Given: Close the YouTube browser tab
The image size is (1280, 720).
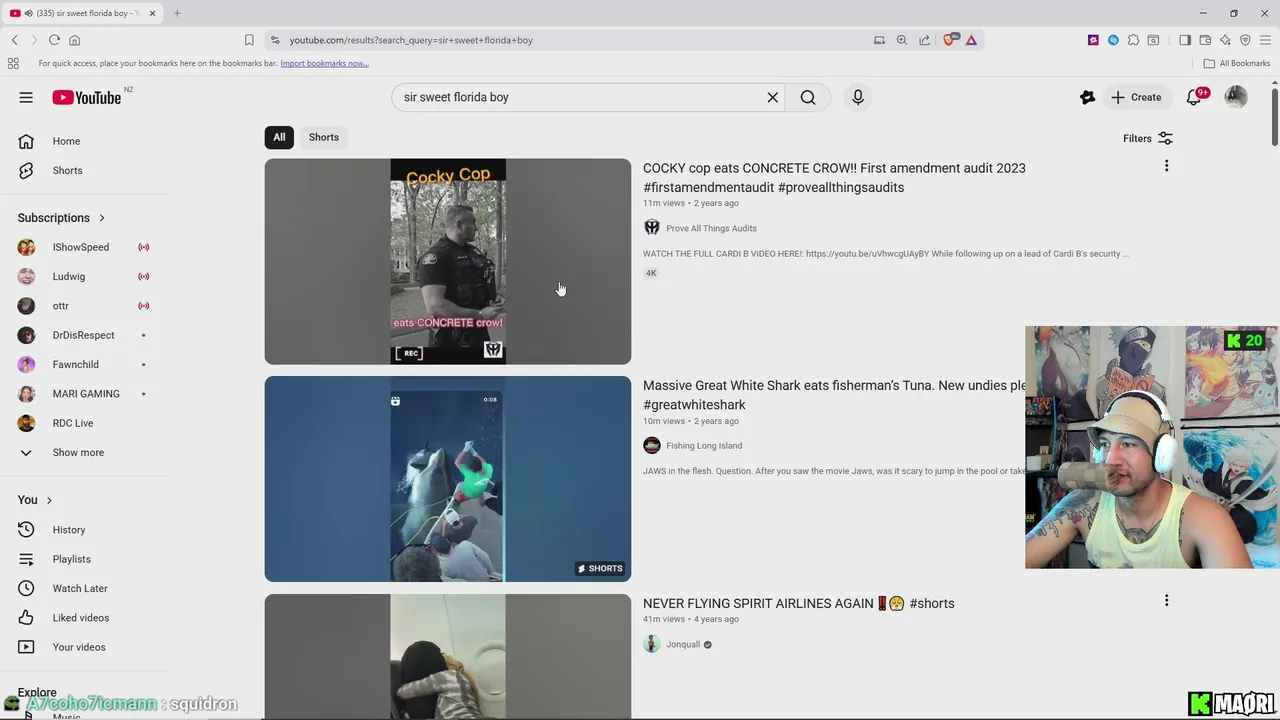Looking at the screenshot, I should coord(152,13).
